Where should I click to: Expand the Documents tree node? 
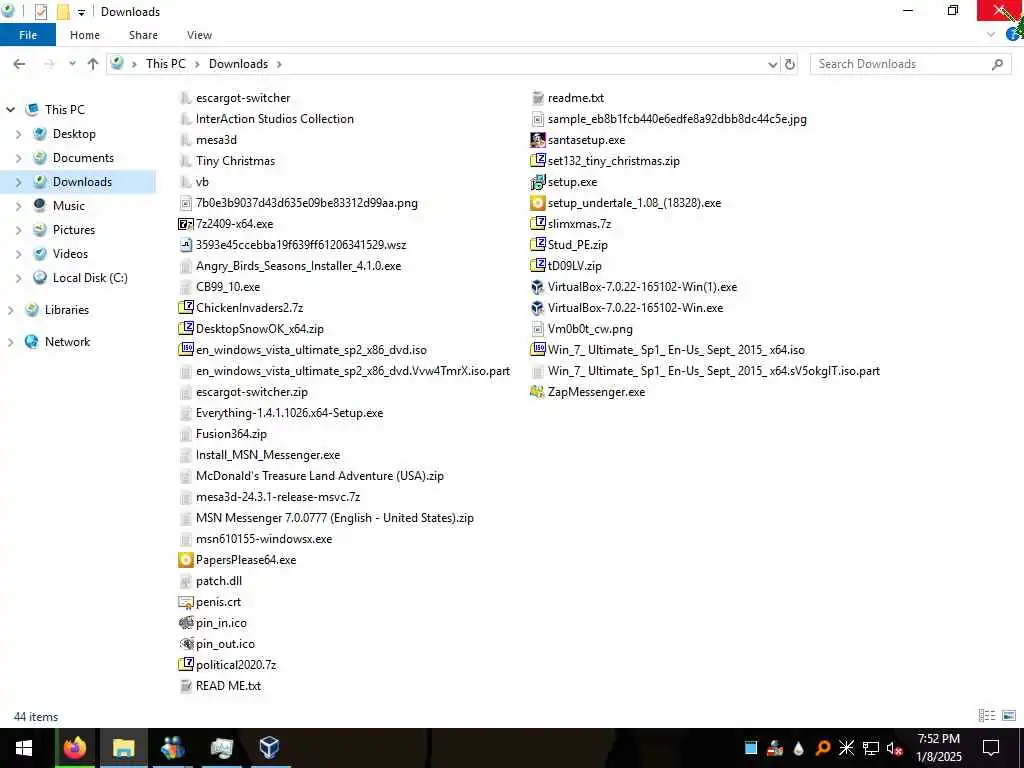pos(18,158)
